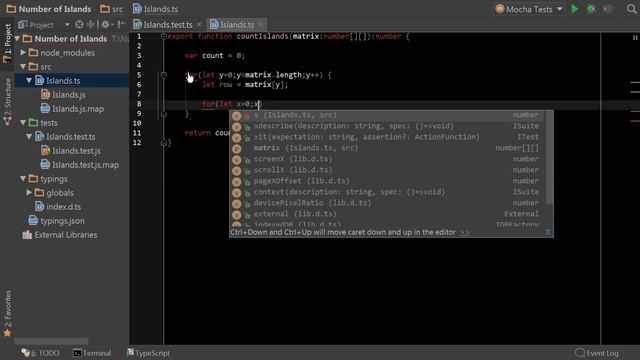This screenshot has height=360, width=640.
Task: Collapse the tests folder arrow
Action: click(x=23, y=122)
